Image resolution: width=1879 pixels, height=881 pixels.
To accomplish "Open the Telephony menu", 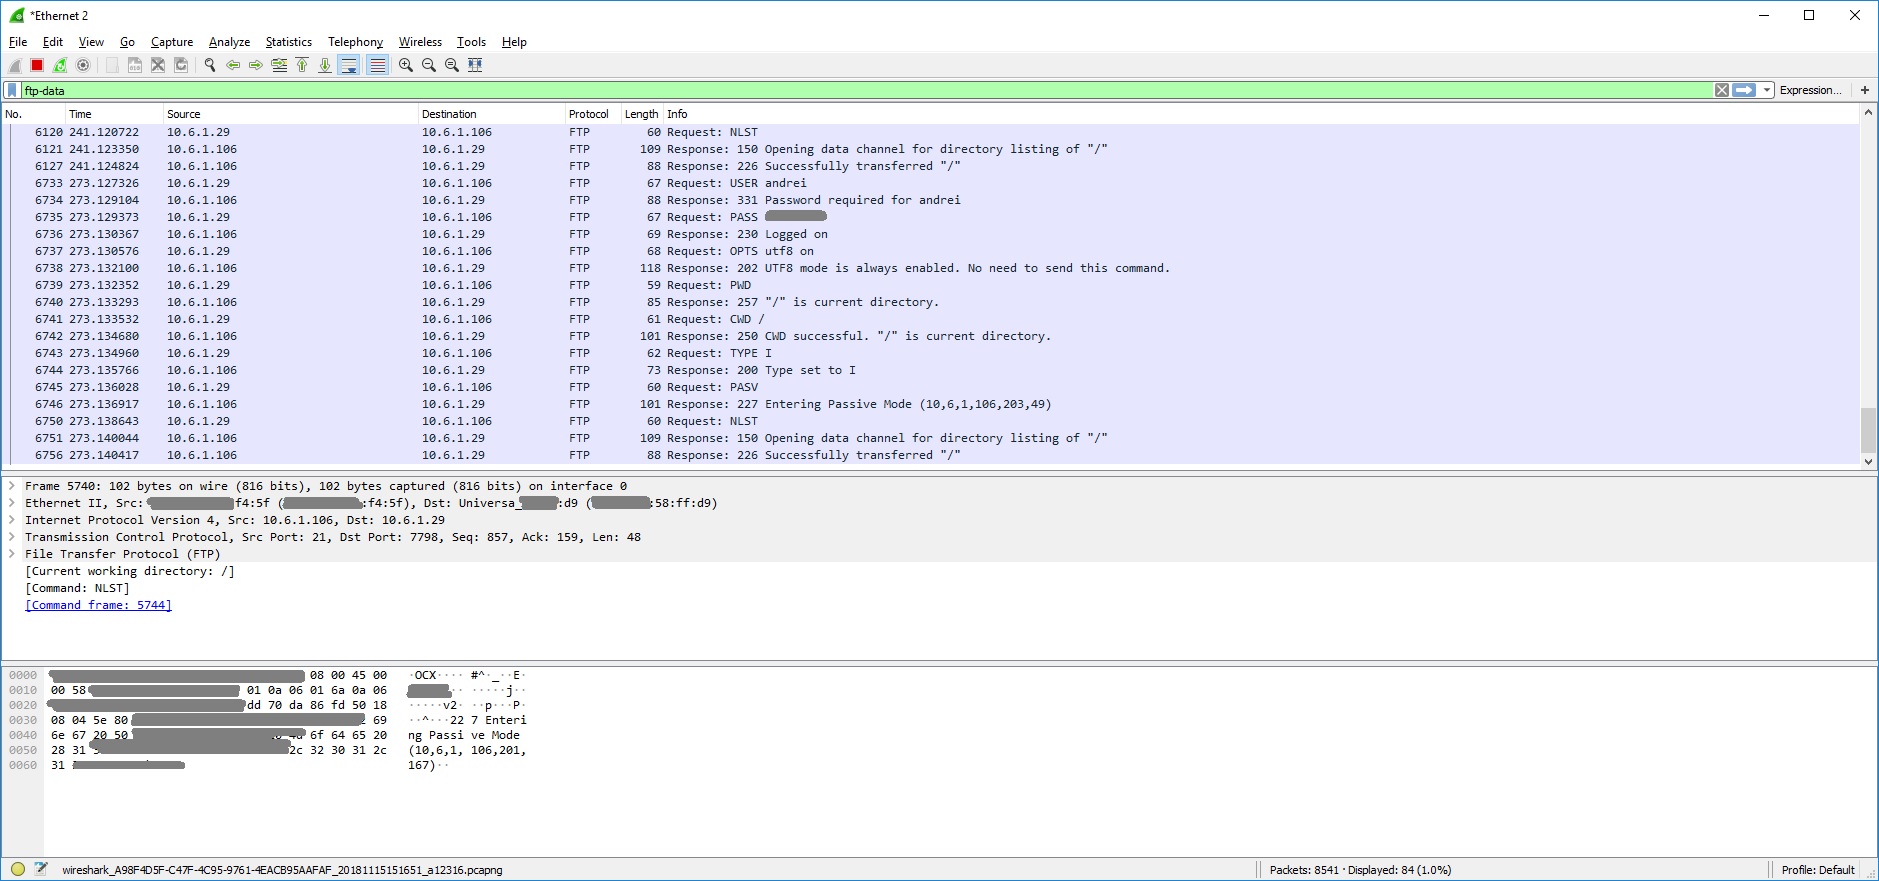I will [355, 42].
